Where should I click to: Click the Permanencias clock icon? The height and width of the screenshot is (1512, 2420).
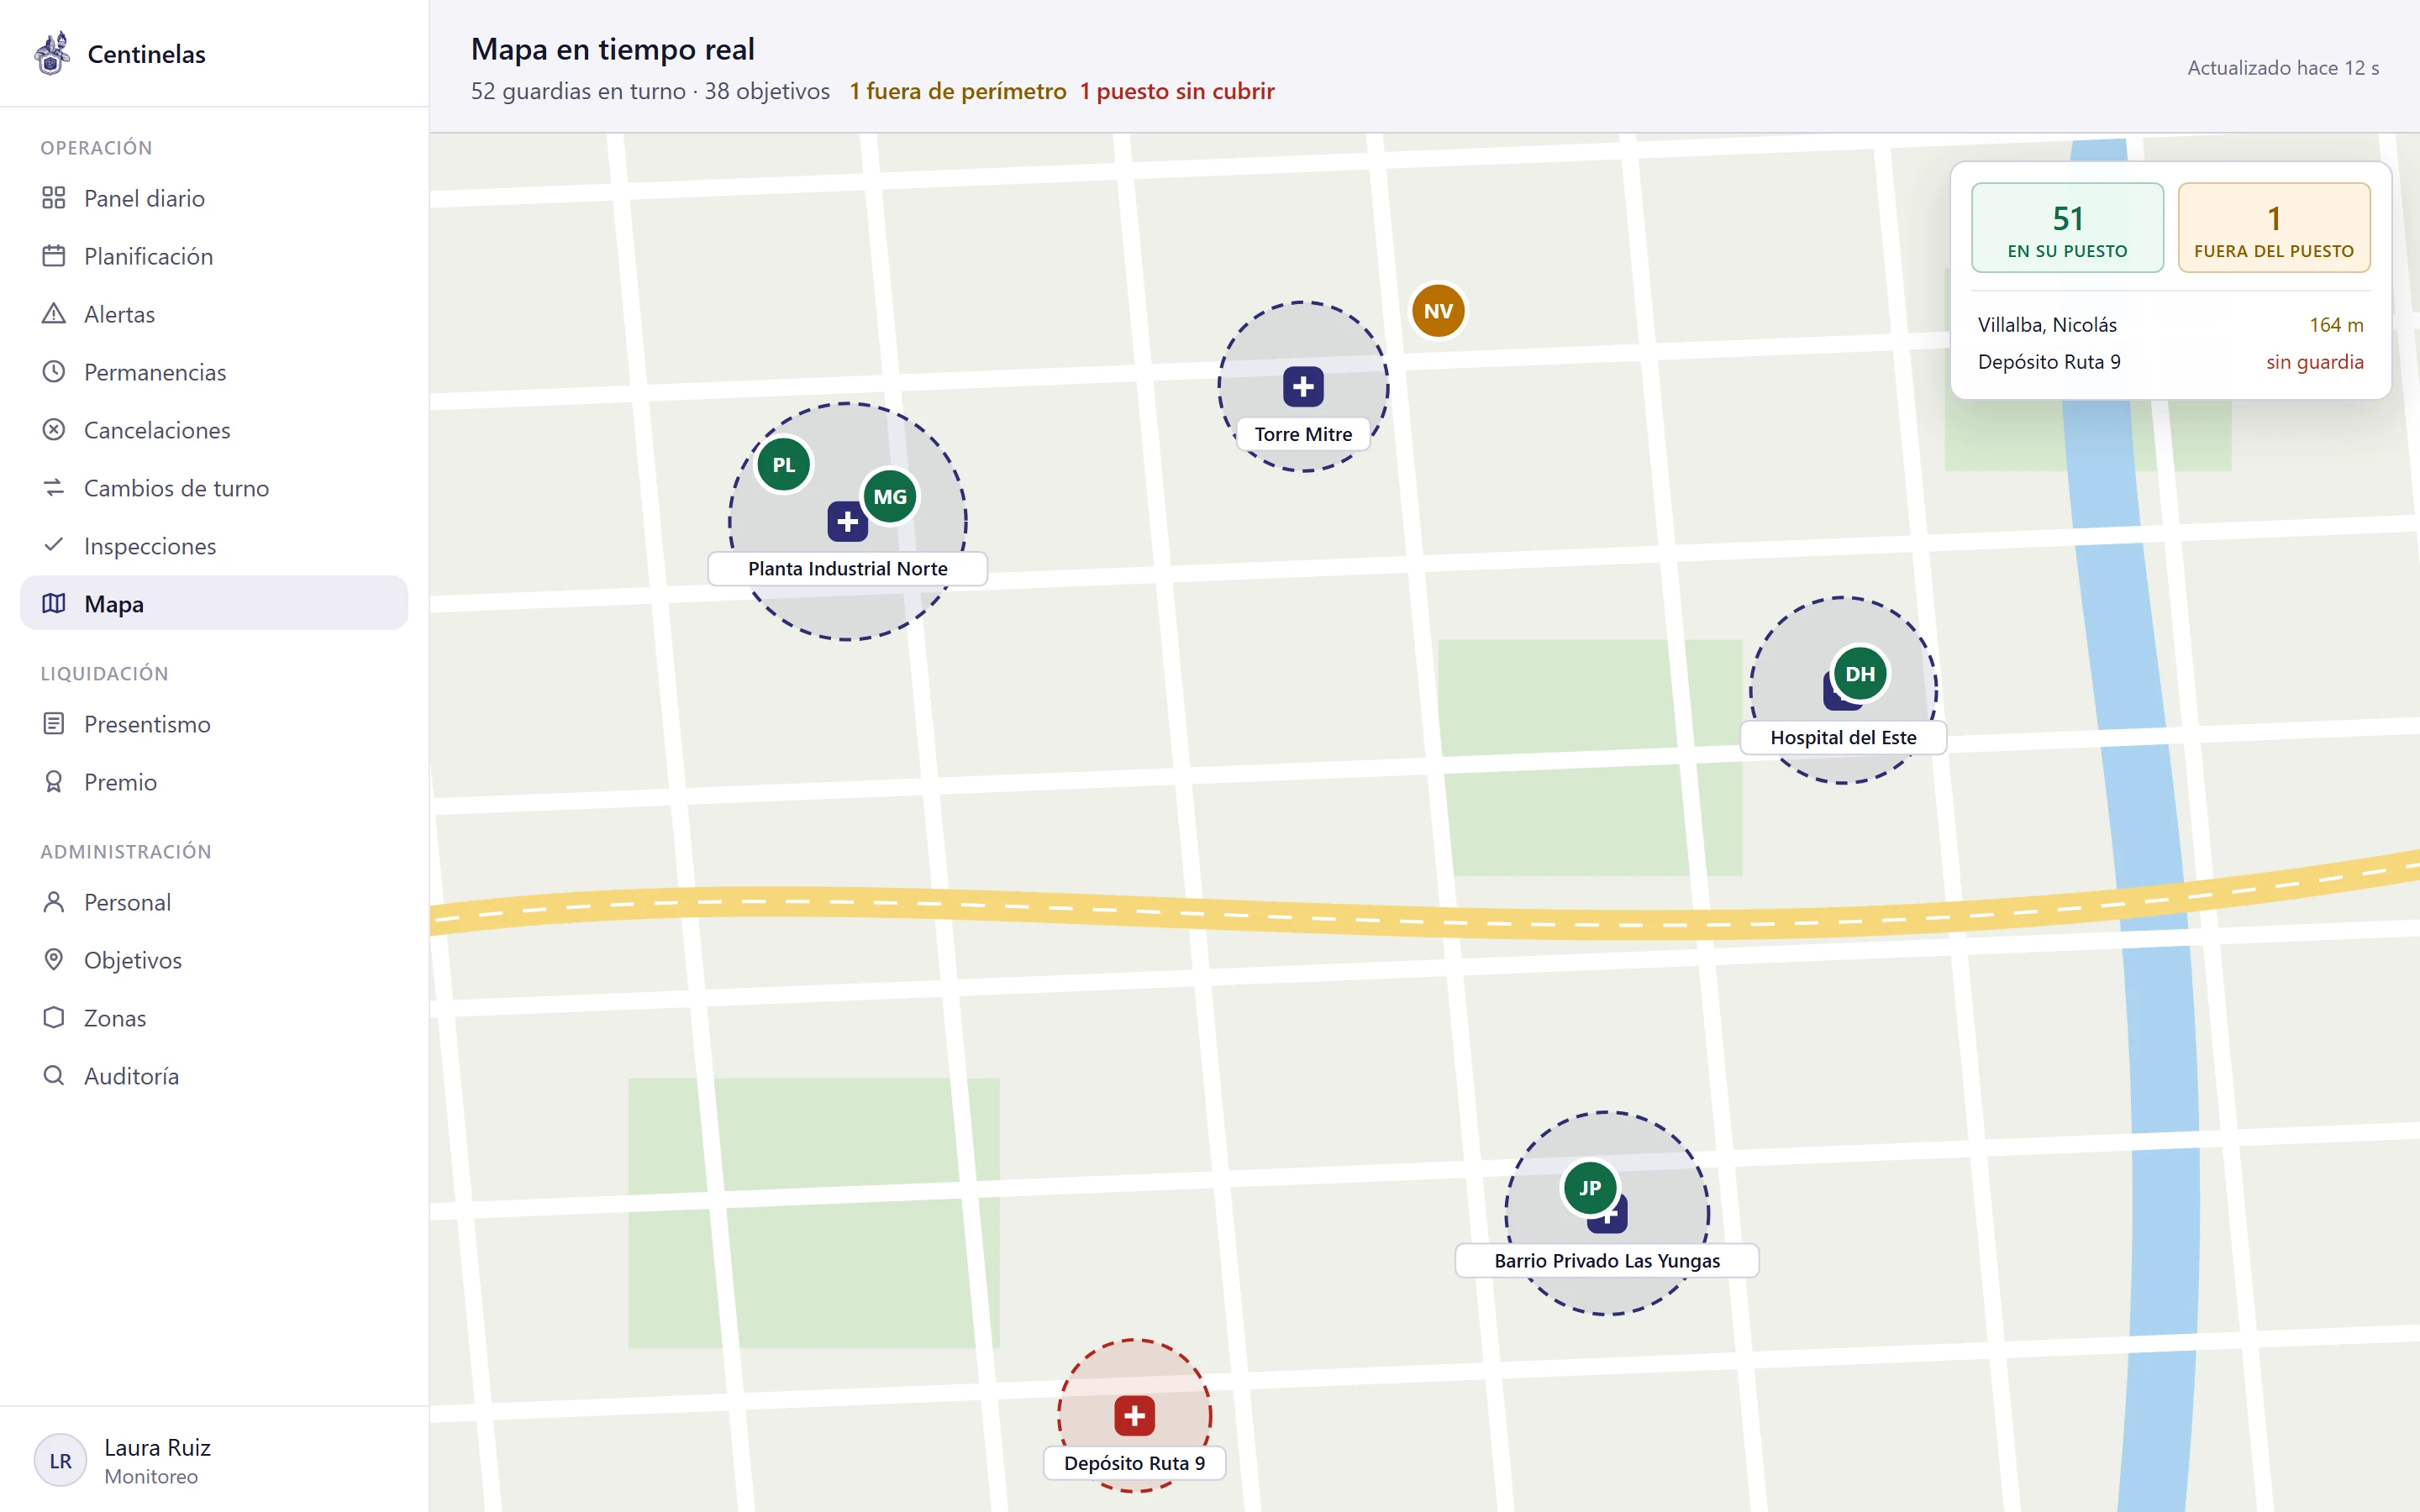tap(54, 372)
